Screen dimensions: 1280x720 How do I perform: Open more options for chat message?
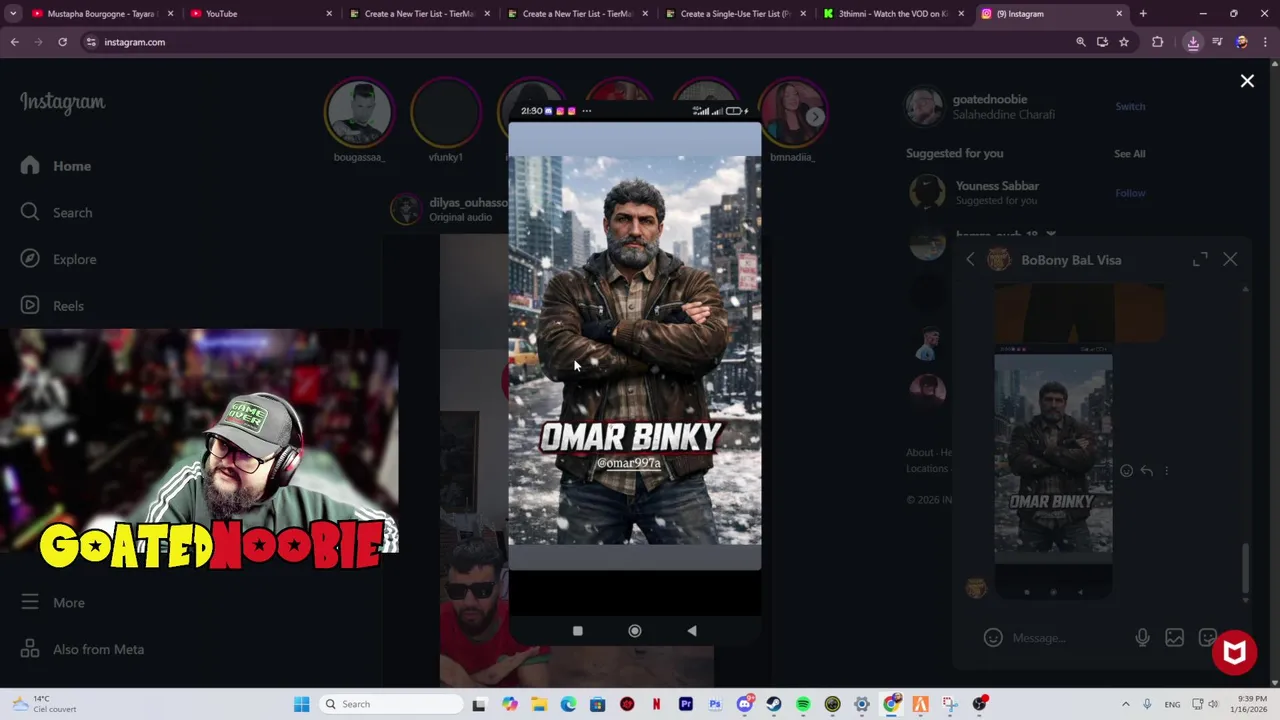point(1166,471)
